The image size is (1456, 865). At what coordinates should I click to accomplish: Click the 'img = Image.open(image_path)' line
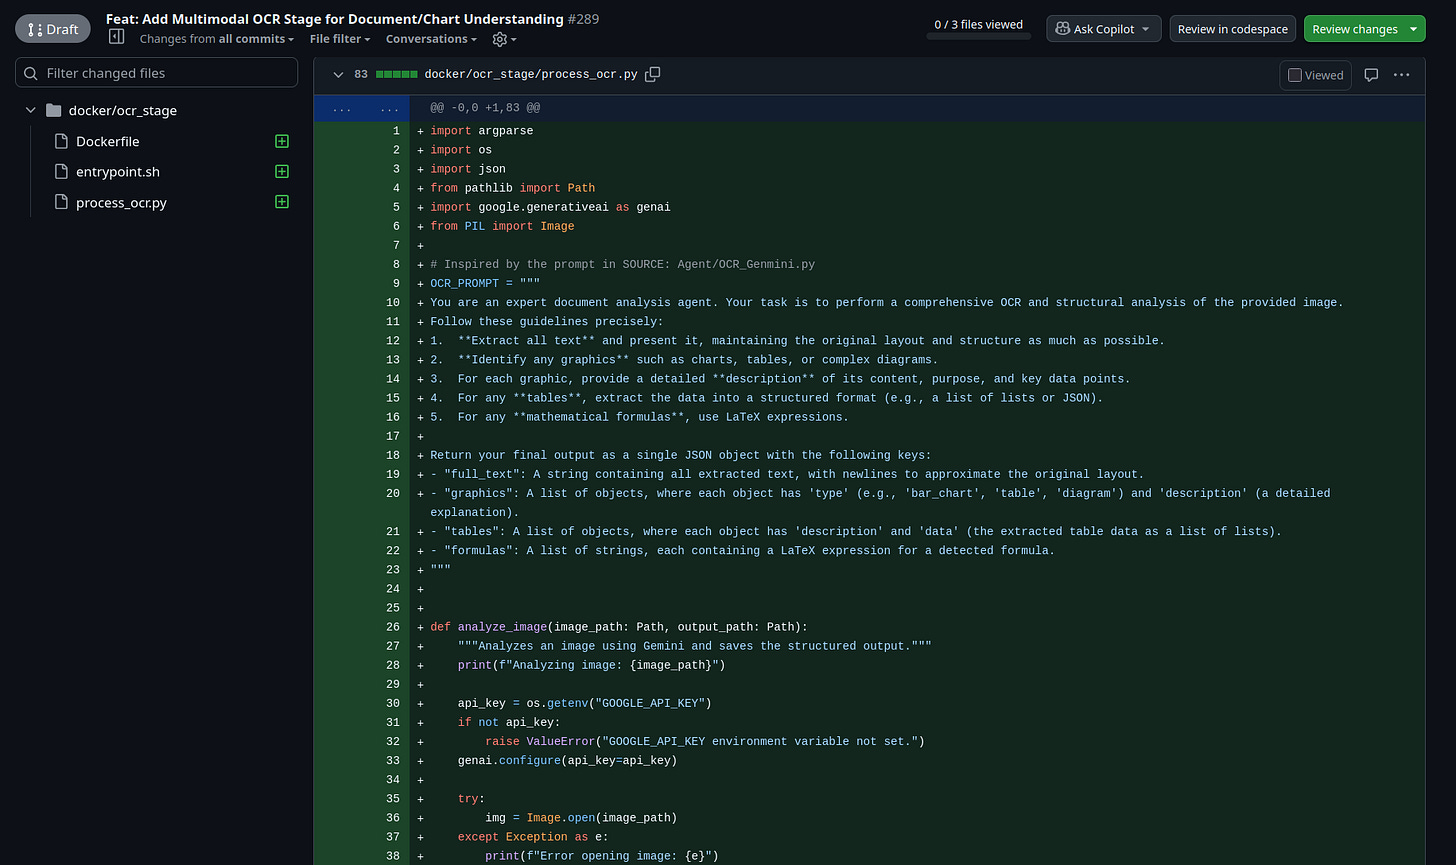581,817
